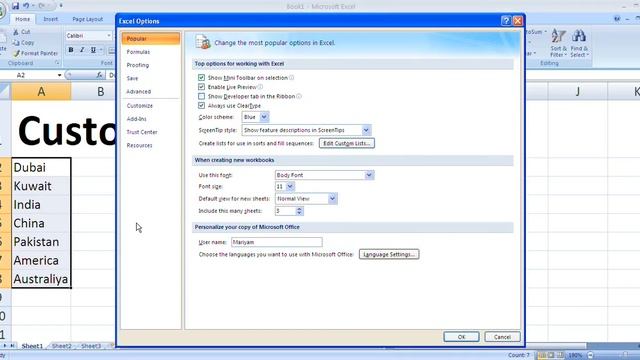Select Sheet1 worksheet tab

pyautogui.click(x=32, y=346)
